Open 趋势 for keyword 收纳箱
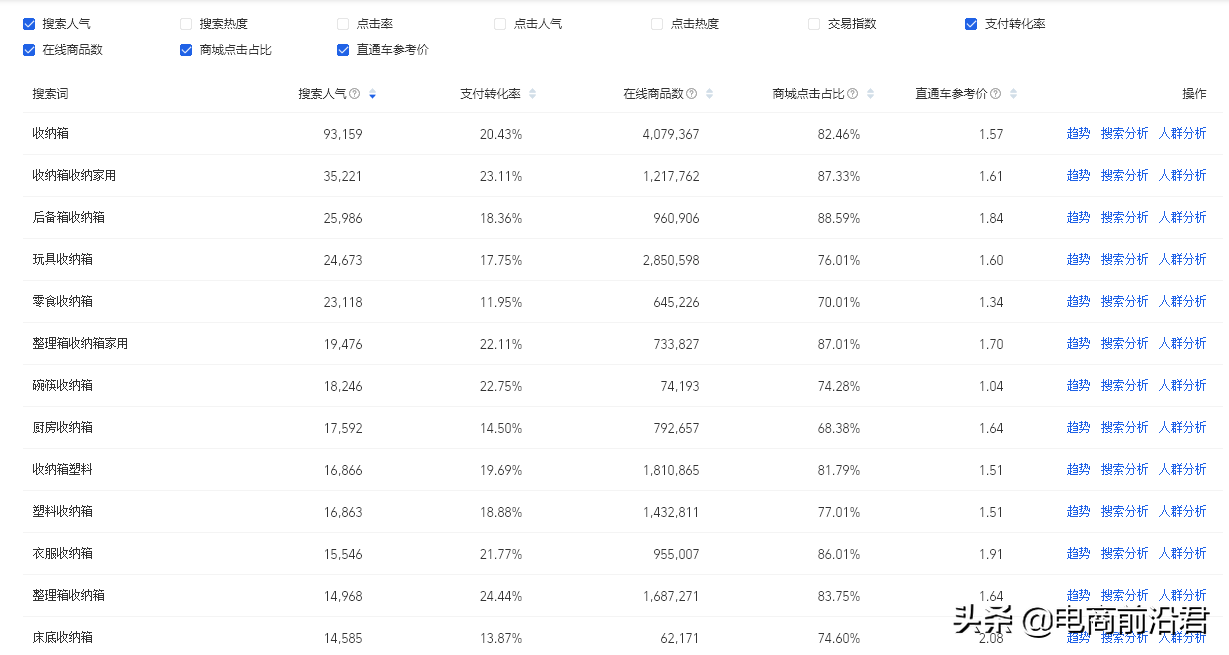Screen dimensions: 1229x655 (1078, 132)
